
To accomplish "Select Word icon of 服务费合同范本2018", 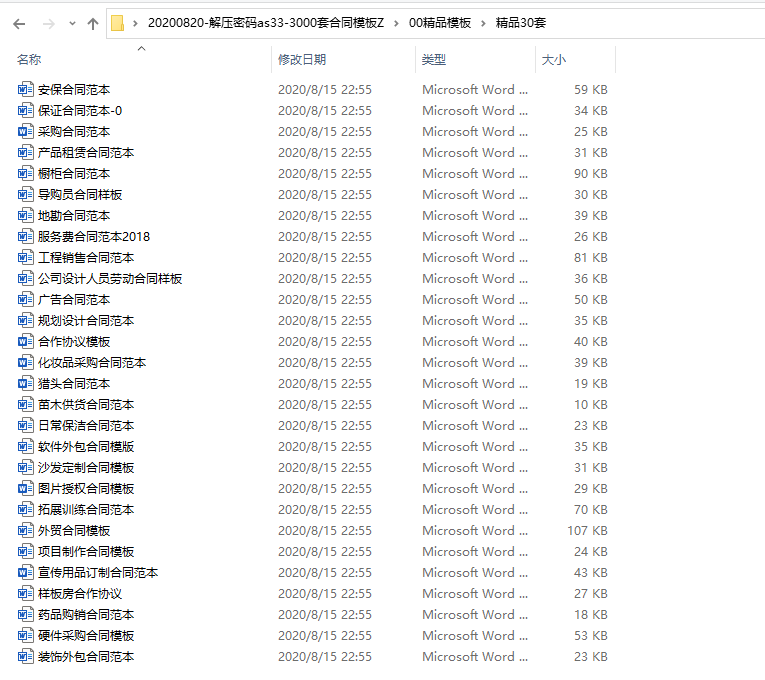I will [25, 236].
